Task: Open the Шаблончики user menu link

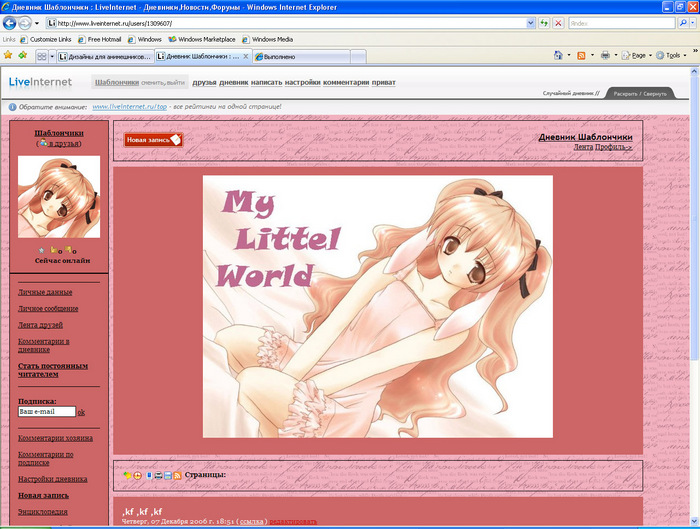Action: [x=117, y=82]
